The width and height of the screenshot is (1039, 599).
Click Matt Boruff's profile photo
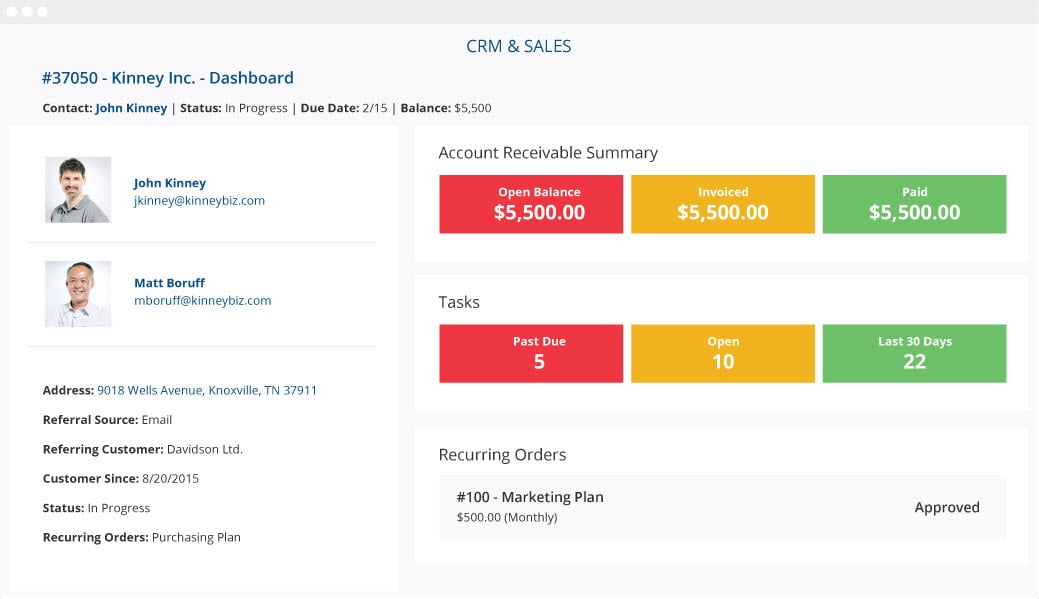[x=78, y=294]
